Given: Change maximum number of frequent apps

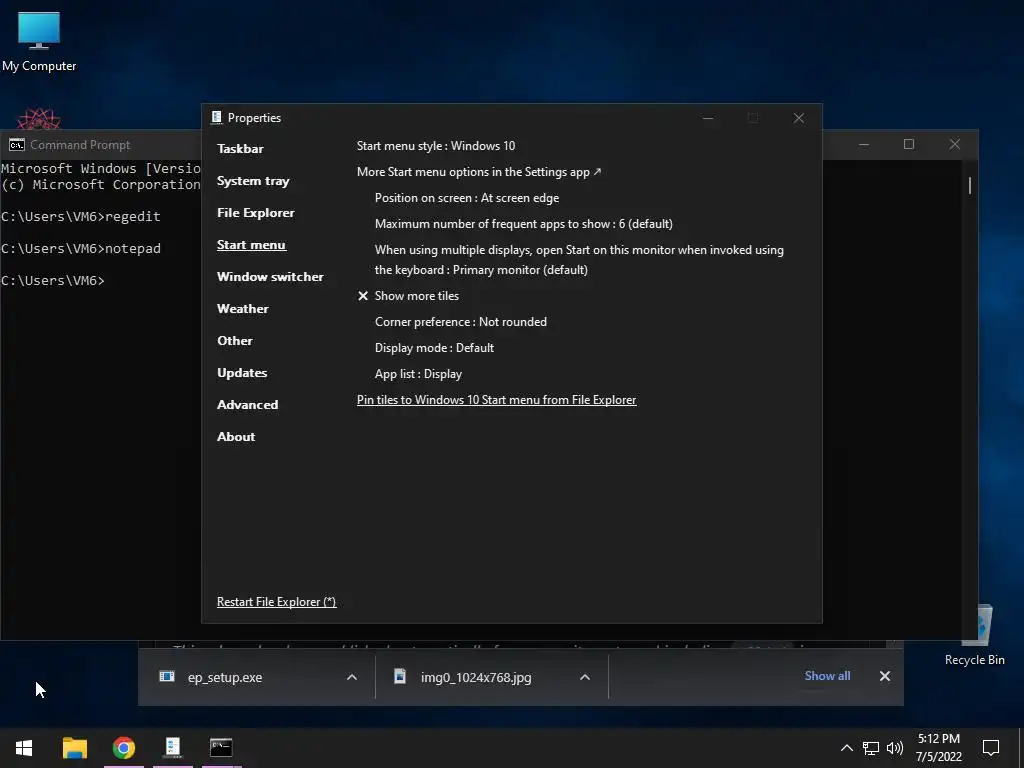Looking at the screenshot, I should [523, 224].
